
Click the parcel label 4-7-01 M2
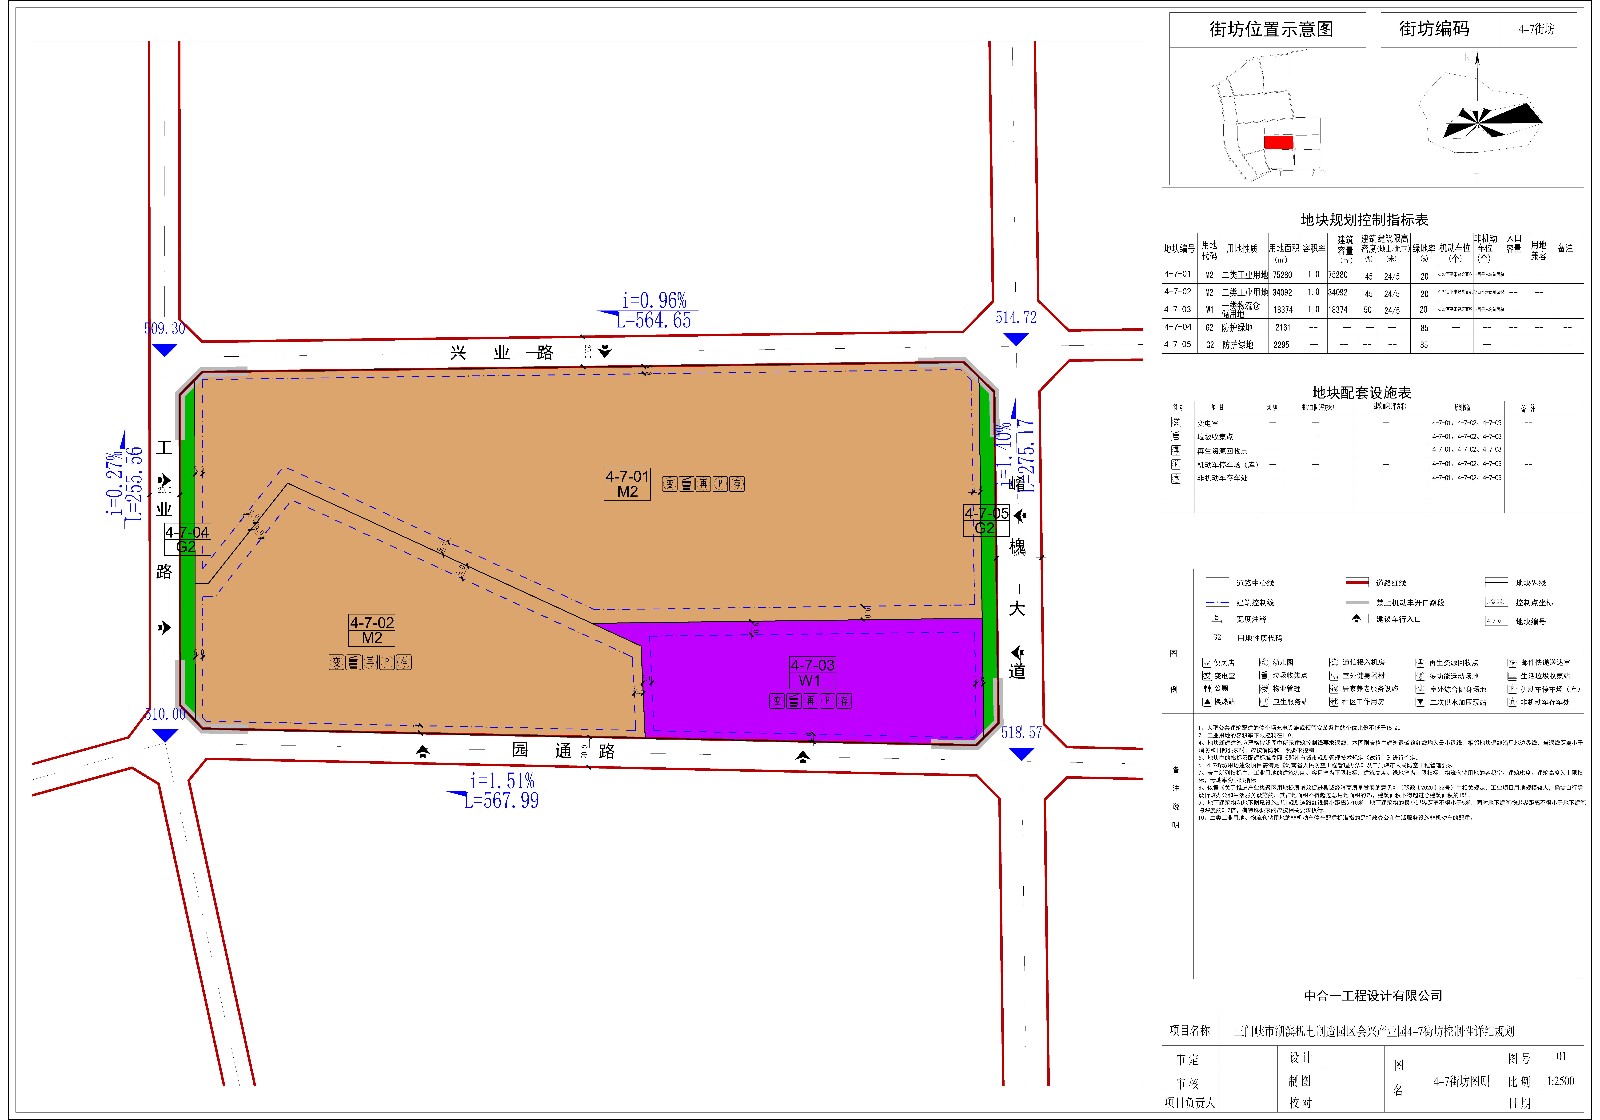coord(627,484)
